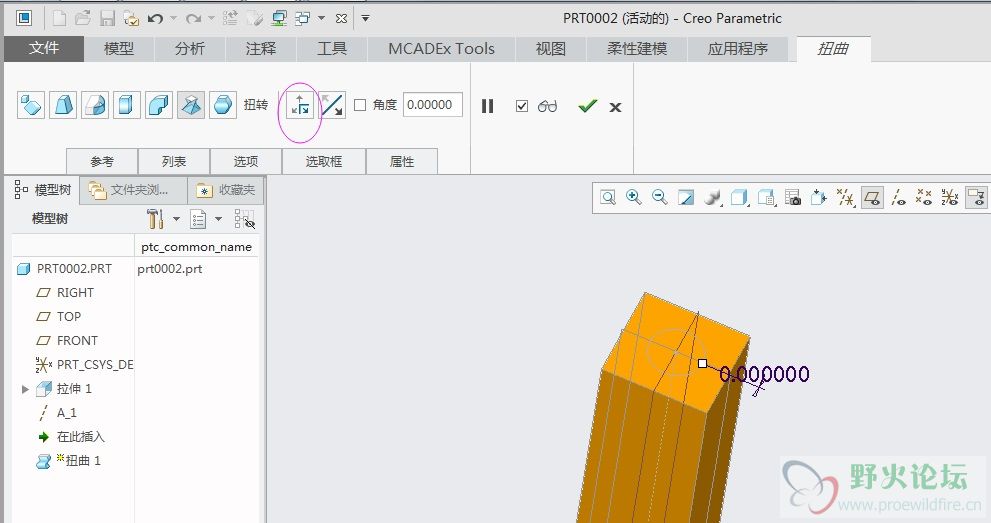Screen dimensions: 991x523
Task: Open the saved orientations cube dropdown
Action: click(x=767, y=198)
